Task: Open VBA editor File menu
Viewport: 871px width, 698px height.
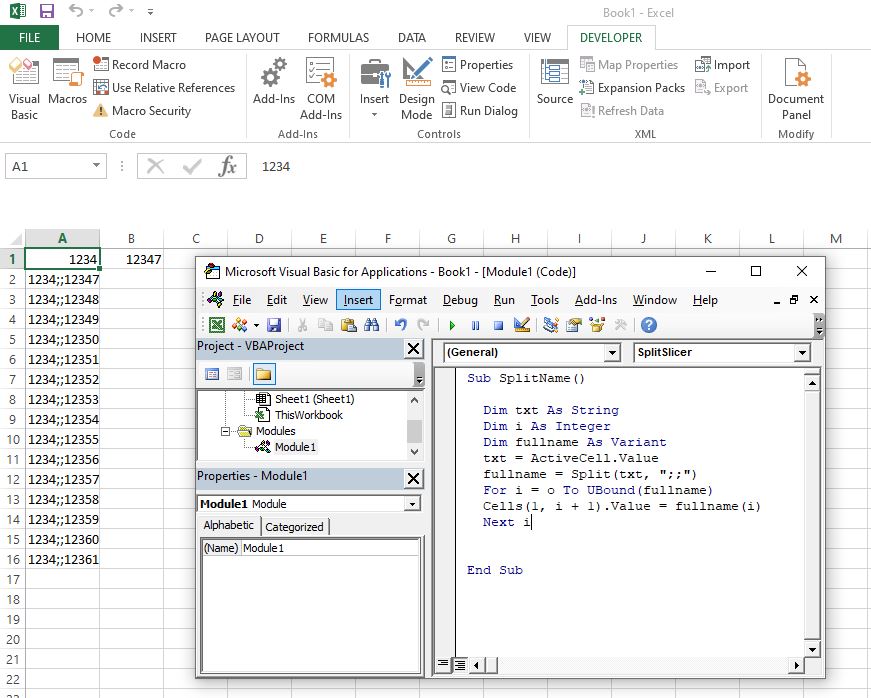Action: [242, 300]
